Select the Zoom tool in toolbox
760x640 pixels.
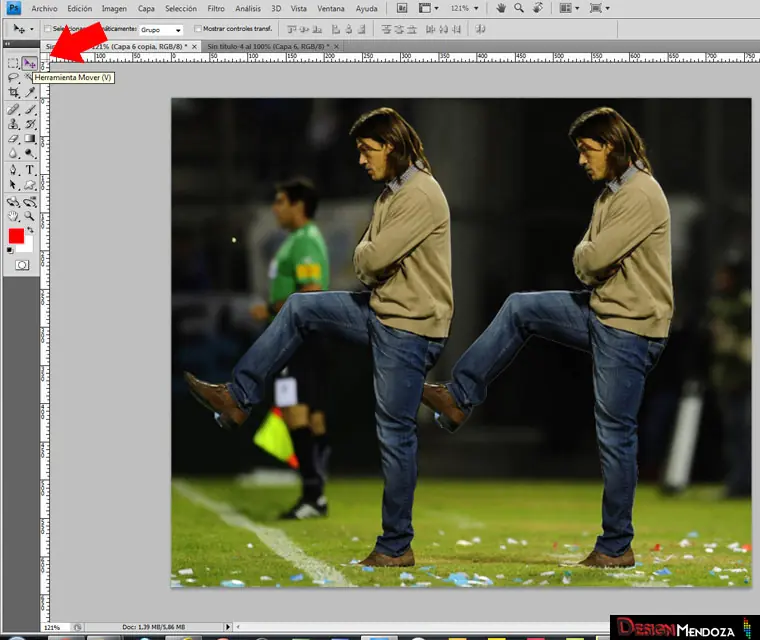pyautogui.click(x=30, y=216)
